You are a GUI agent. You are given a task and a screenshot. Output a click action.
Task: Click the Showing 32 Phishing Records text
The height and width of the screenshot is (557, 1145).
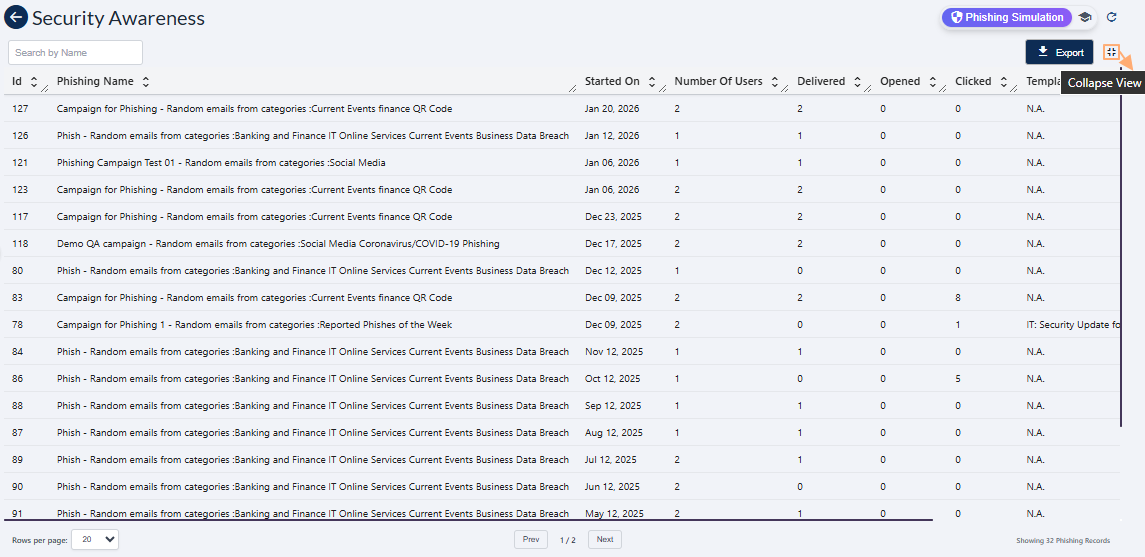pyautogui.click(x=1062, y=541)
